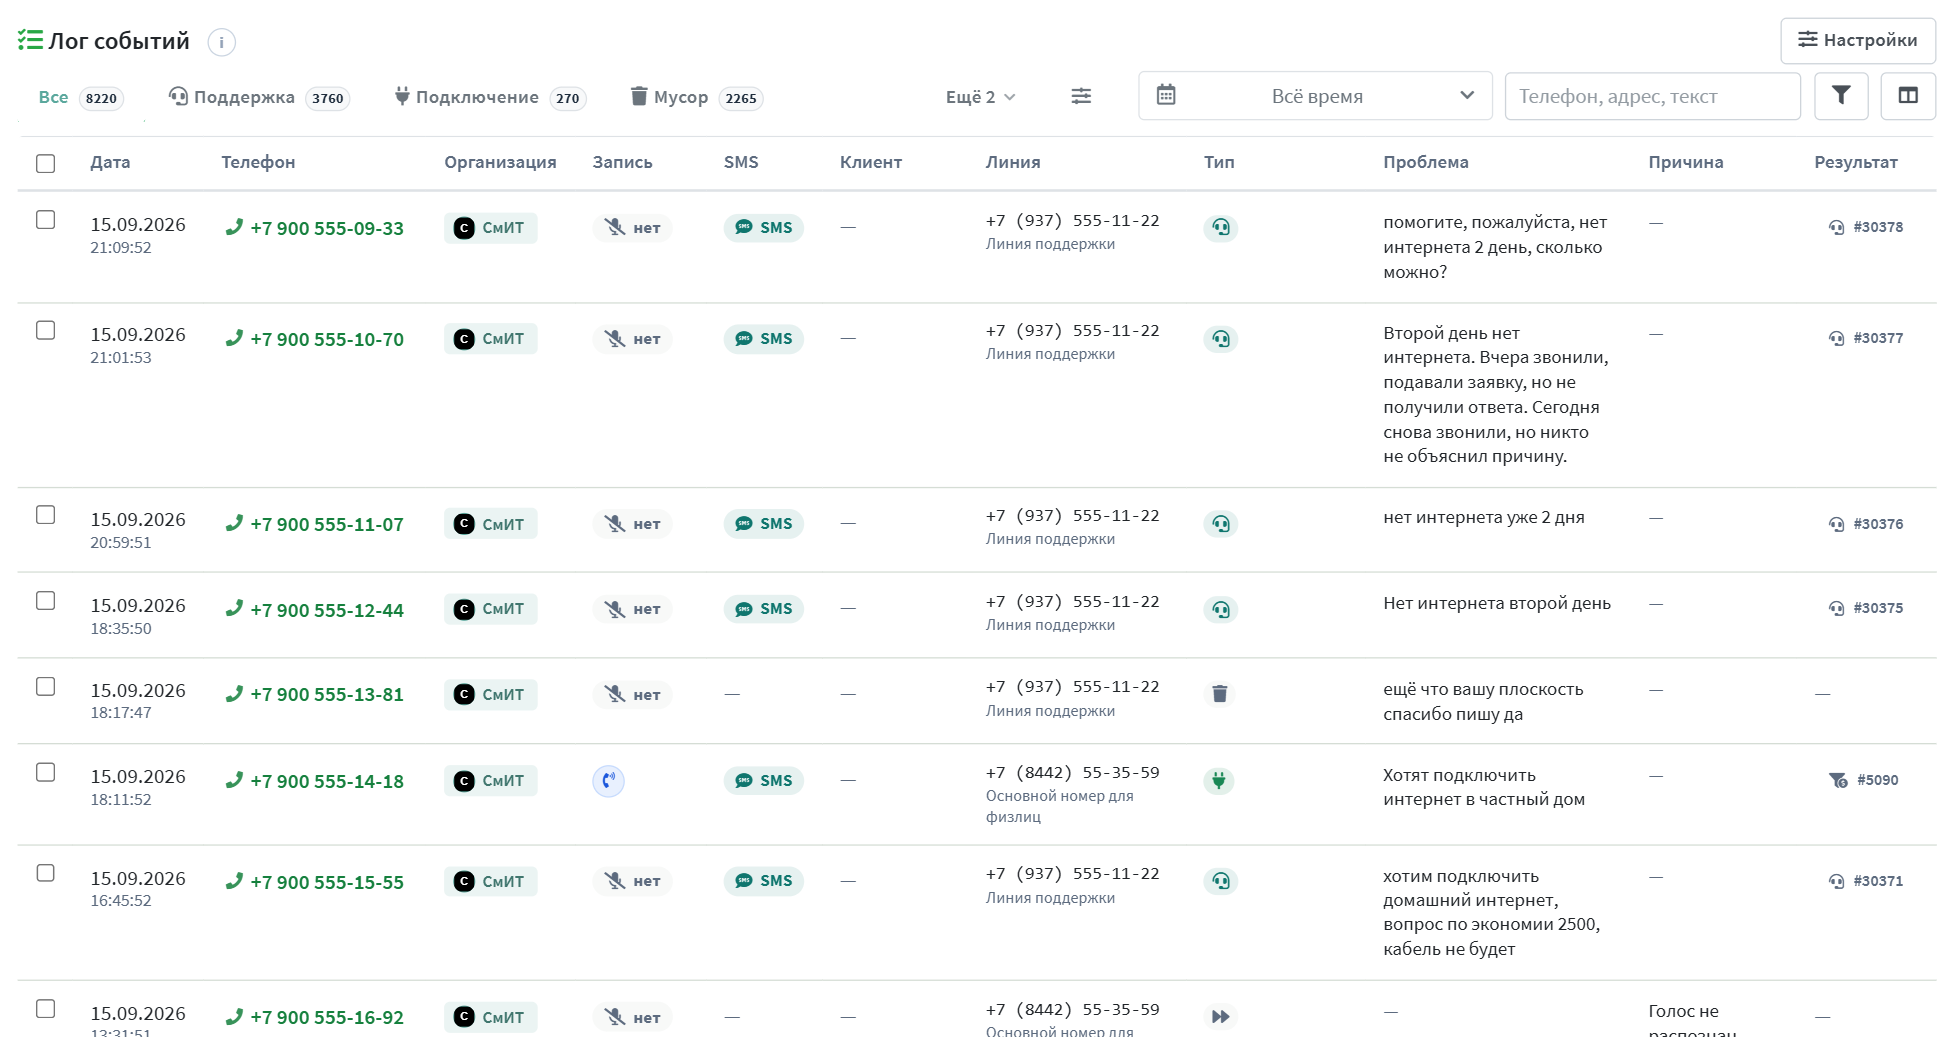Click calendar icon in the date range picker
This screenshot has width=1953, height=1037.
click(1166, 95)
